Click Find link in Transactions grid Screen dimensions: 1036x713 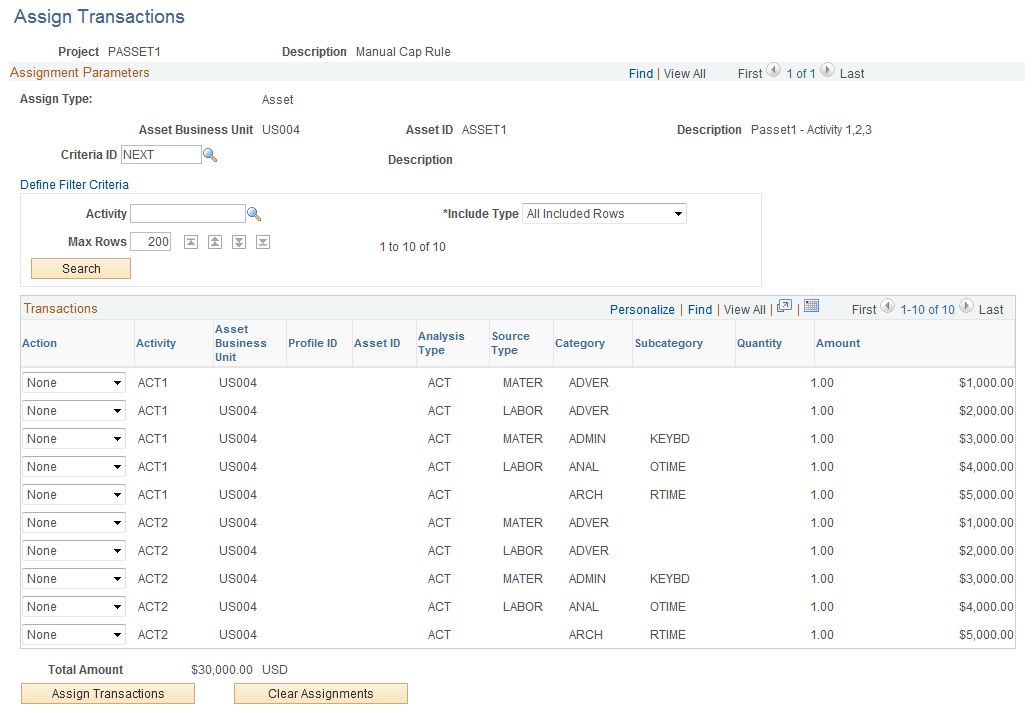point(700,310)
